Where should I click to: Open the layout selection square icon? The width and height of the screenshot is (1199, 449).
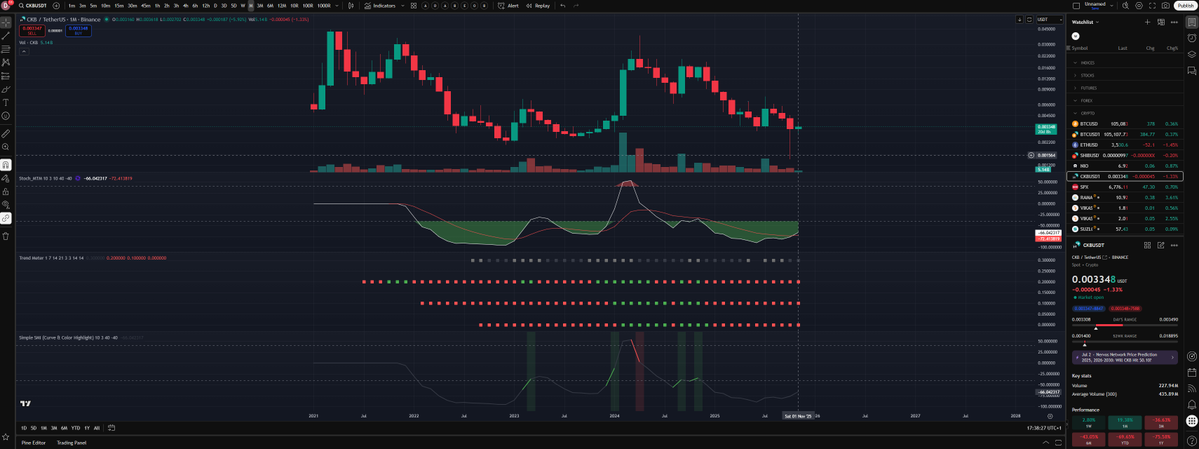click(1077, 5)
